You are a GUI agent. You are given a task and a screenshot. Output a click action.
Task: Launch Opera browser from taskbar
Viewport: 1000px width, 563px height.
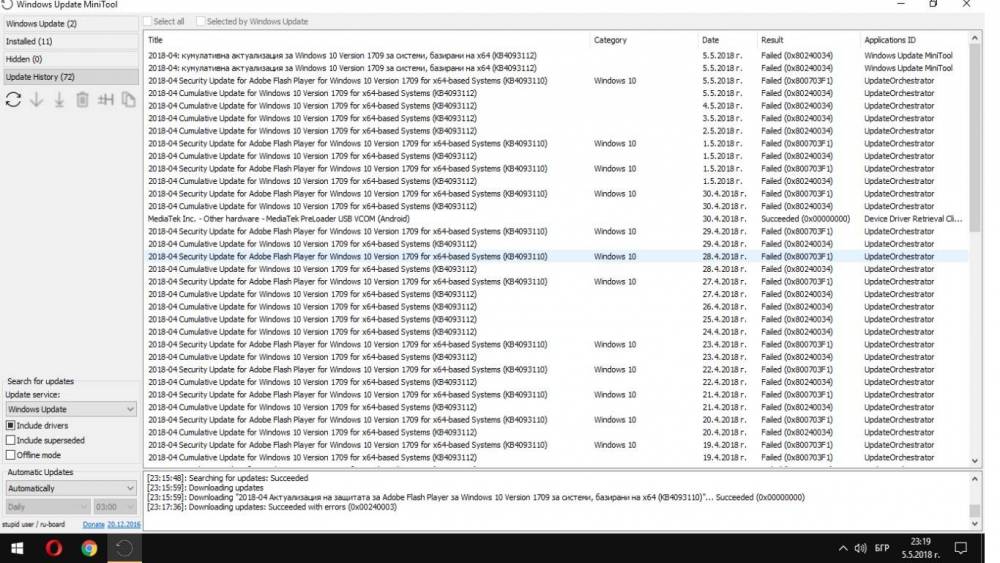54,548
